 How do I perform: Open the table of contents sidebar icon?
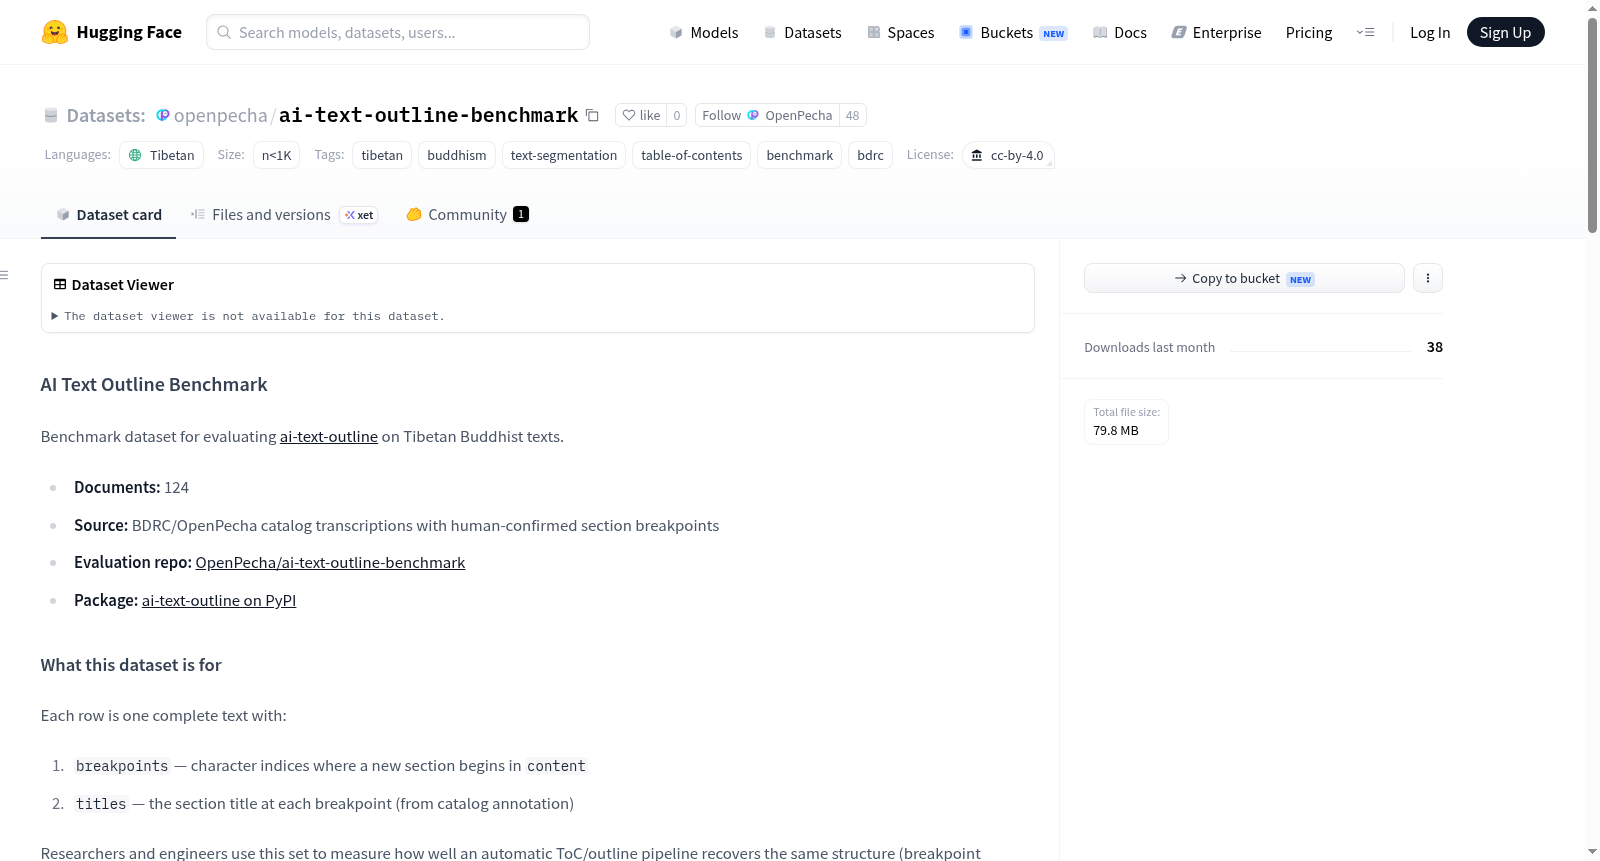pyautogui.click(x=5, y=275)
